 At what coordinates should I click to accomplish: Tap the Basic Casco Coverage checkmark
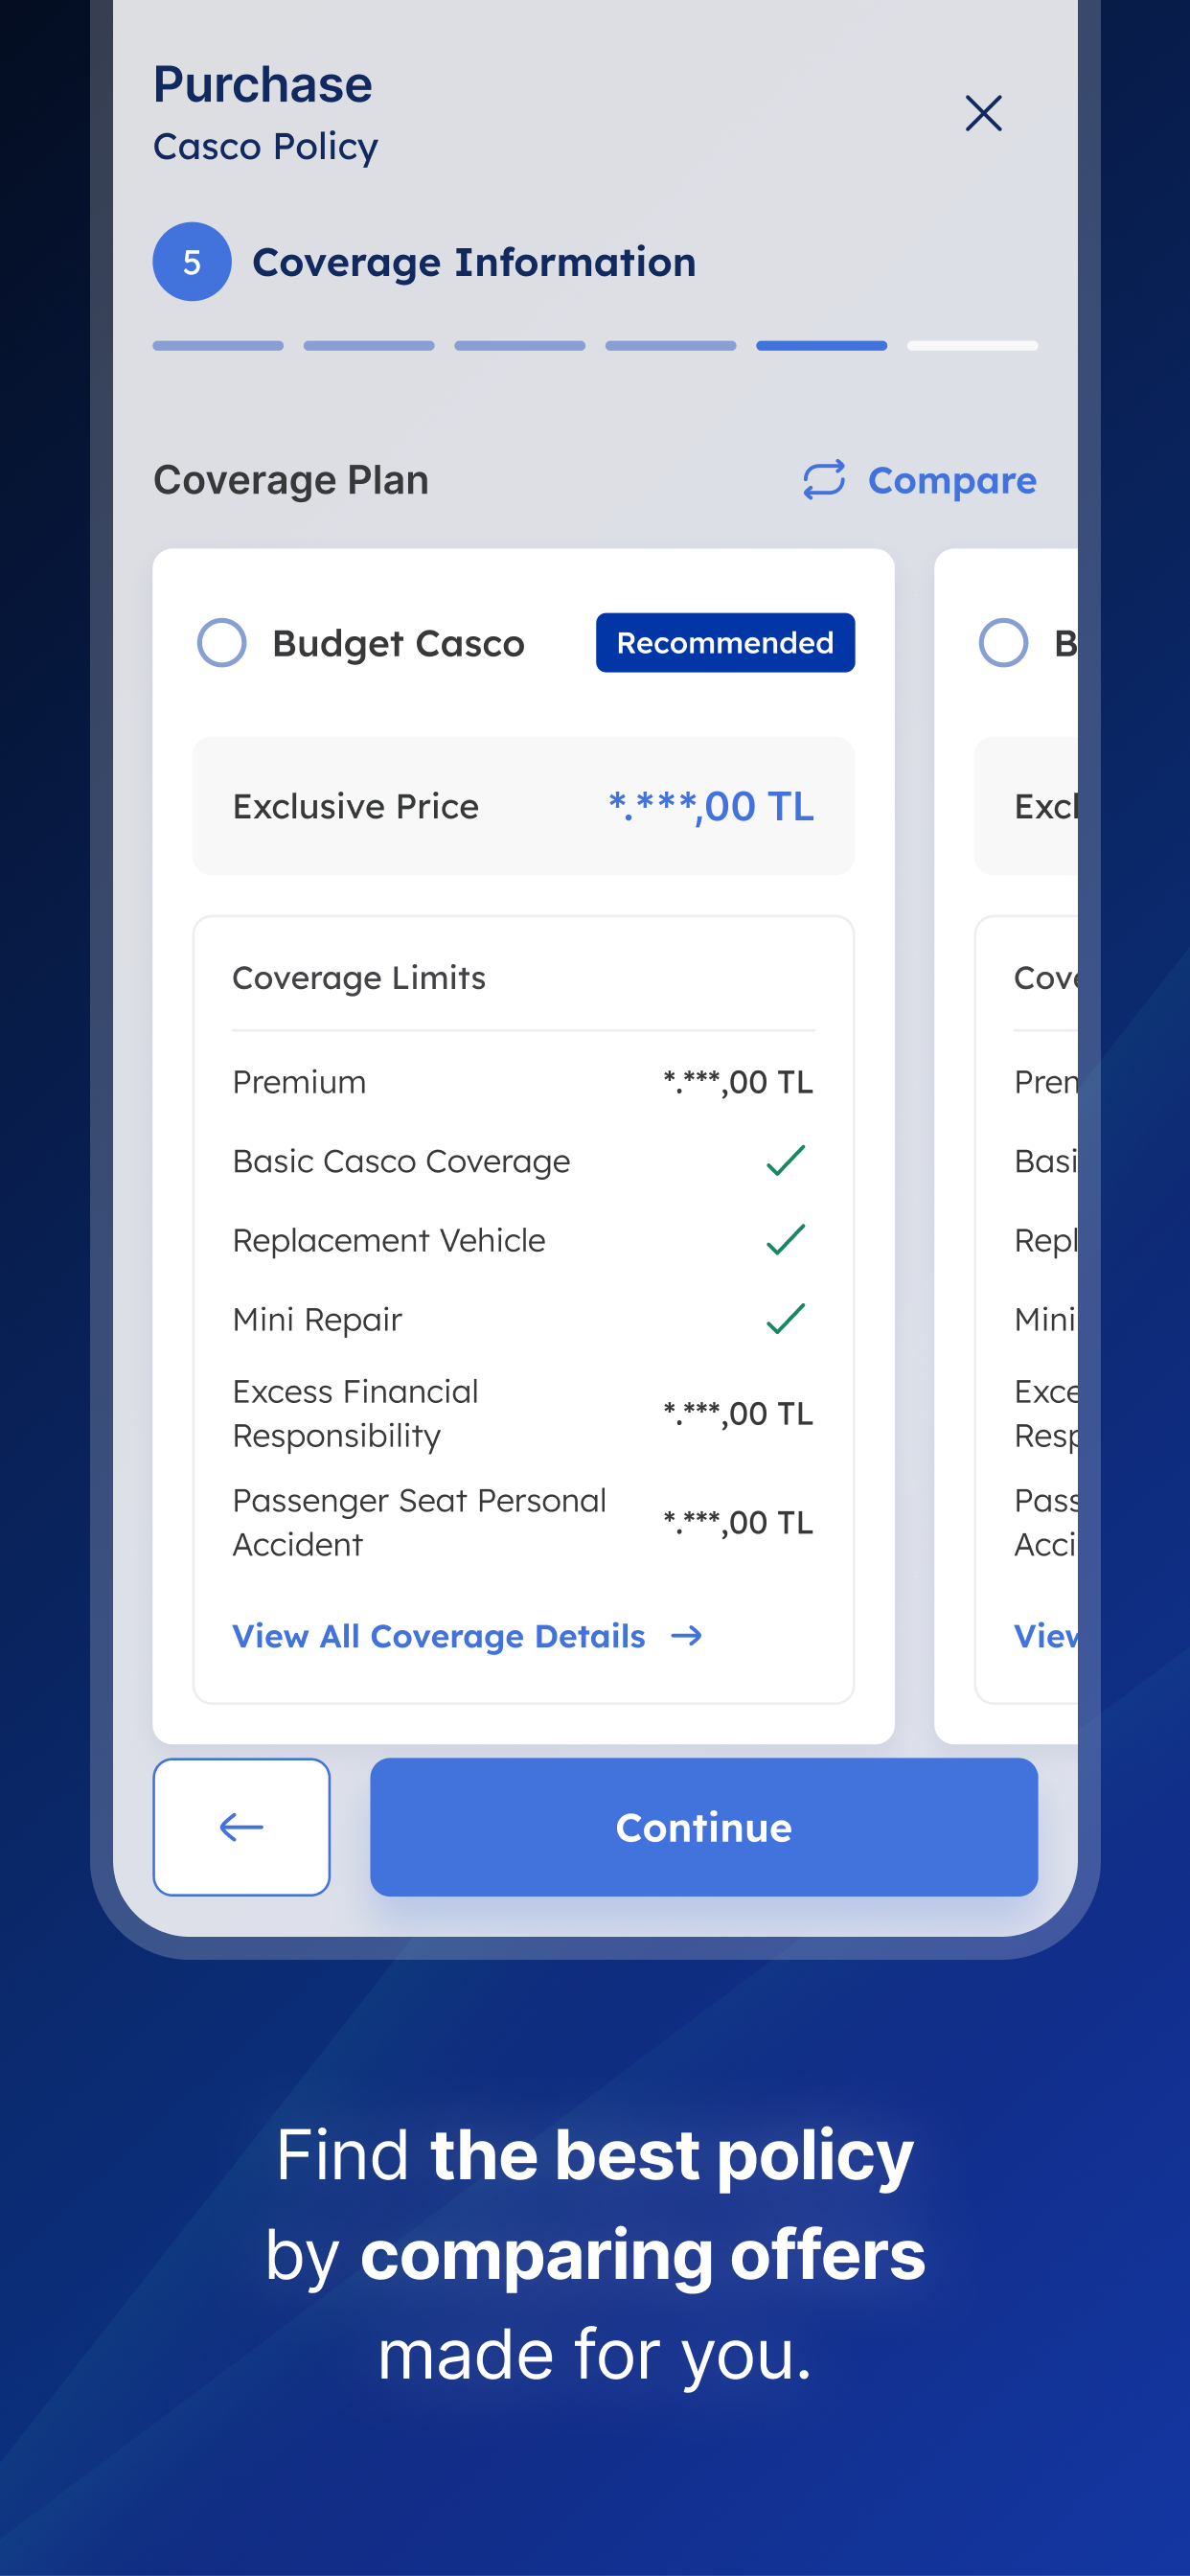pos(785,1161)
